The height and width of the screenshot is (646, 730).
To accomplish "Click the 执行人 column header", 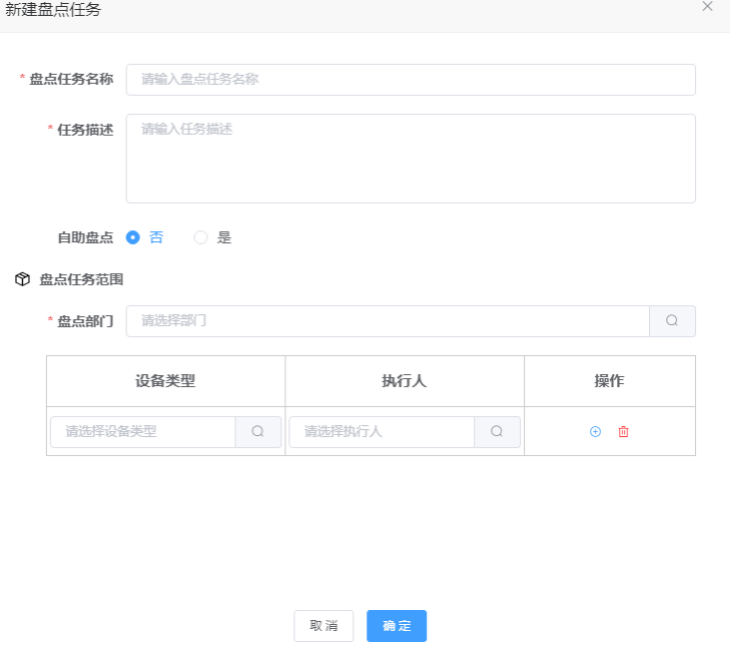I will pos(405,381).
